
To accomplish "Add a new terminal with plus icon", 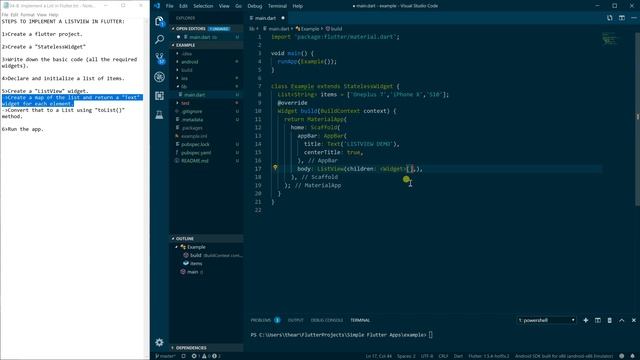I will [585, 320].
